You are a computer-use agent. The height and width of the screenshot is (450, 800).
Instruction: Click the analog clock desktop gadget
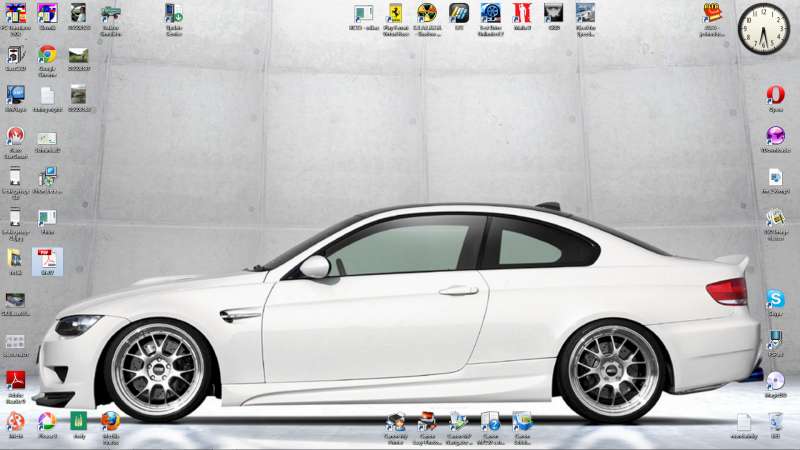click(763, 29)
